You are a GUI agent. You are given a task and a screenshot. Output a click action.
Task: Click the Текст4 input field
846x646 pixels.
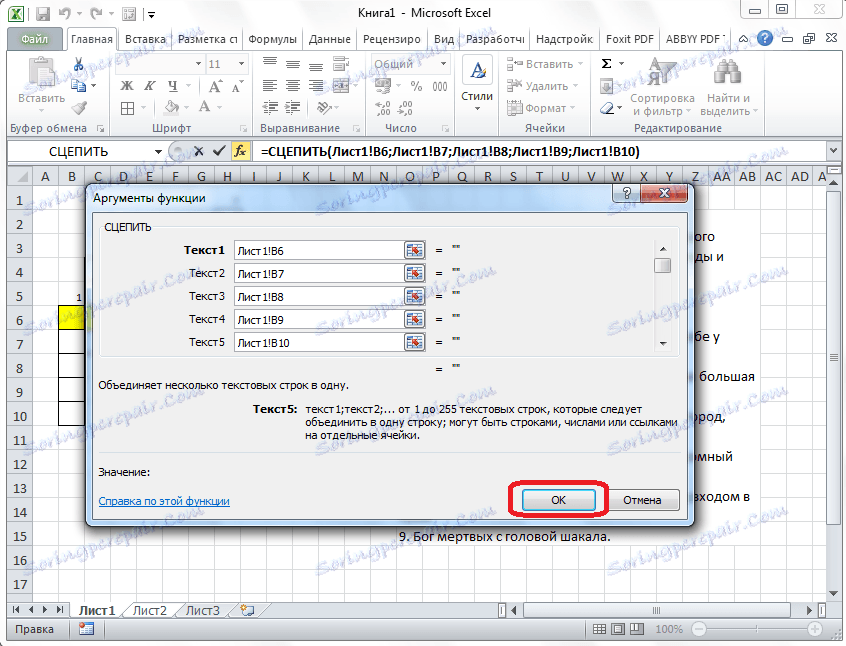tap(319, 319)
